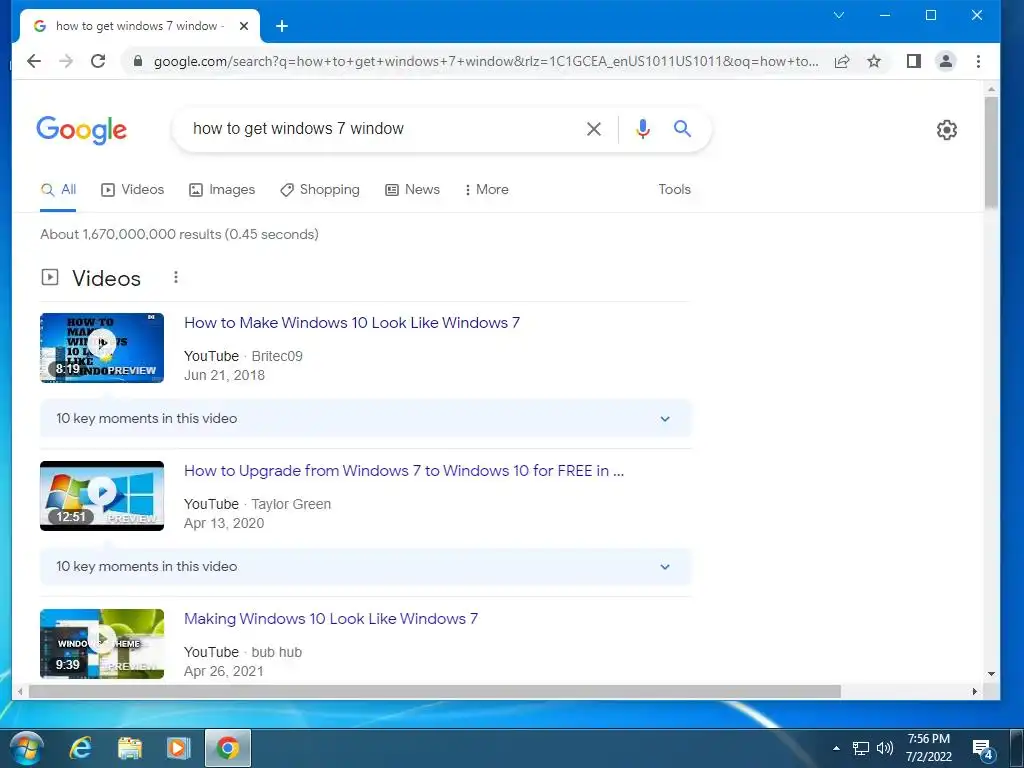Click the padlock site info icon
The height and width of the screenshot is (768, 1024).
click(138, 61)
